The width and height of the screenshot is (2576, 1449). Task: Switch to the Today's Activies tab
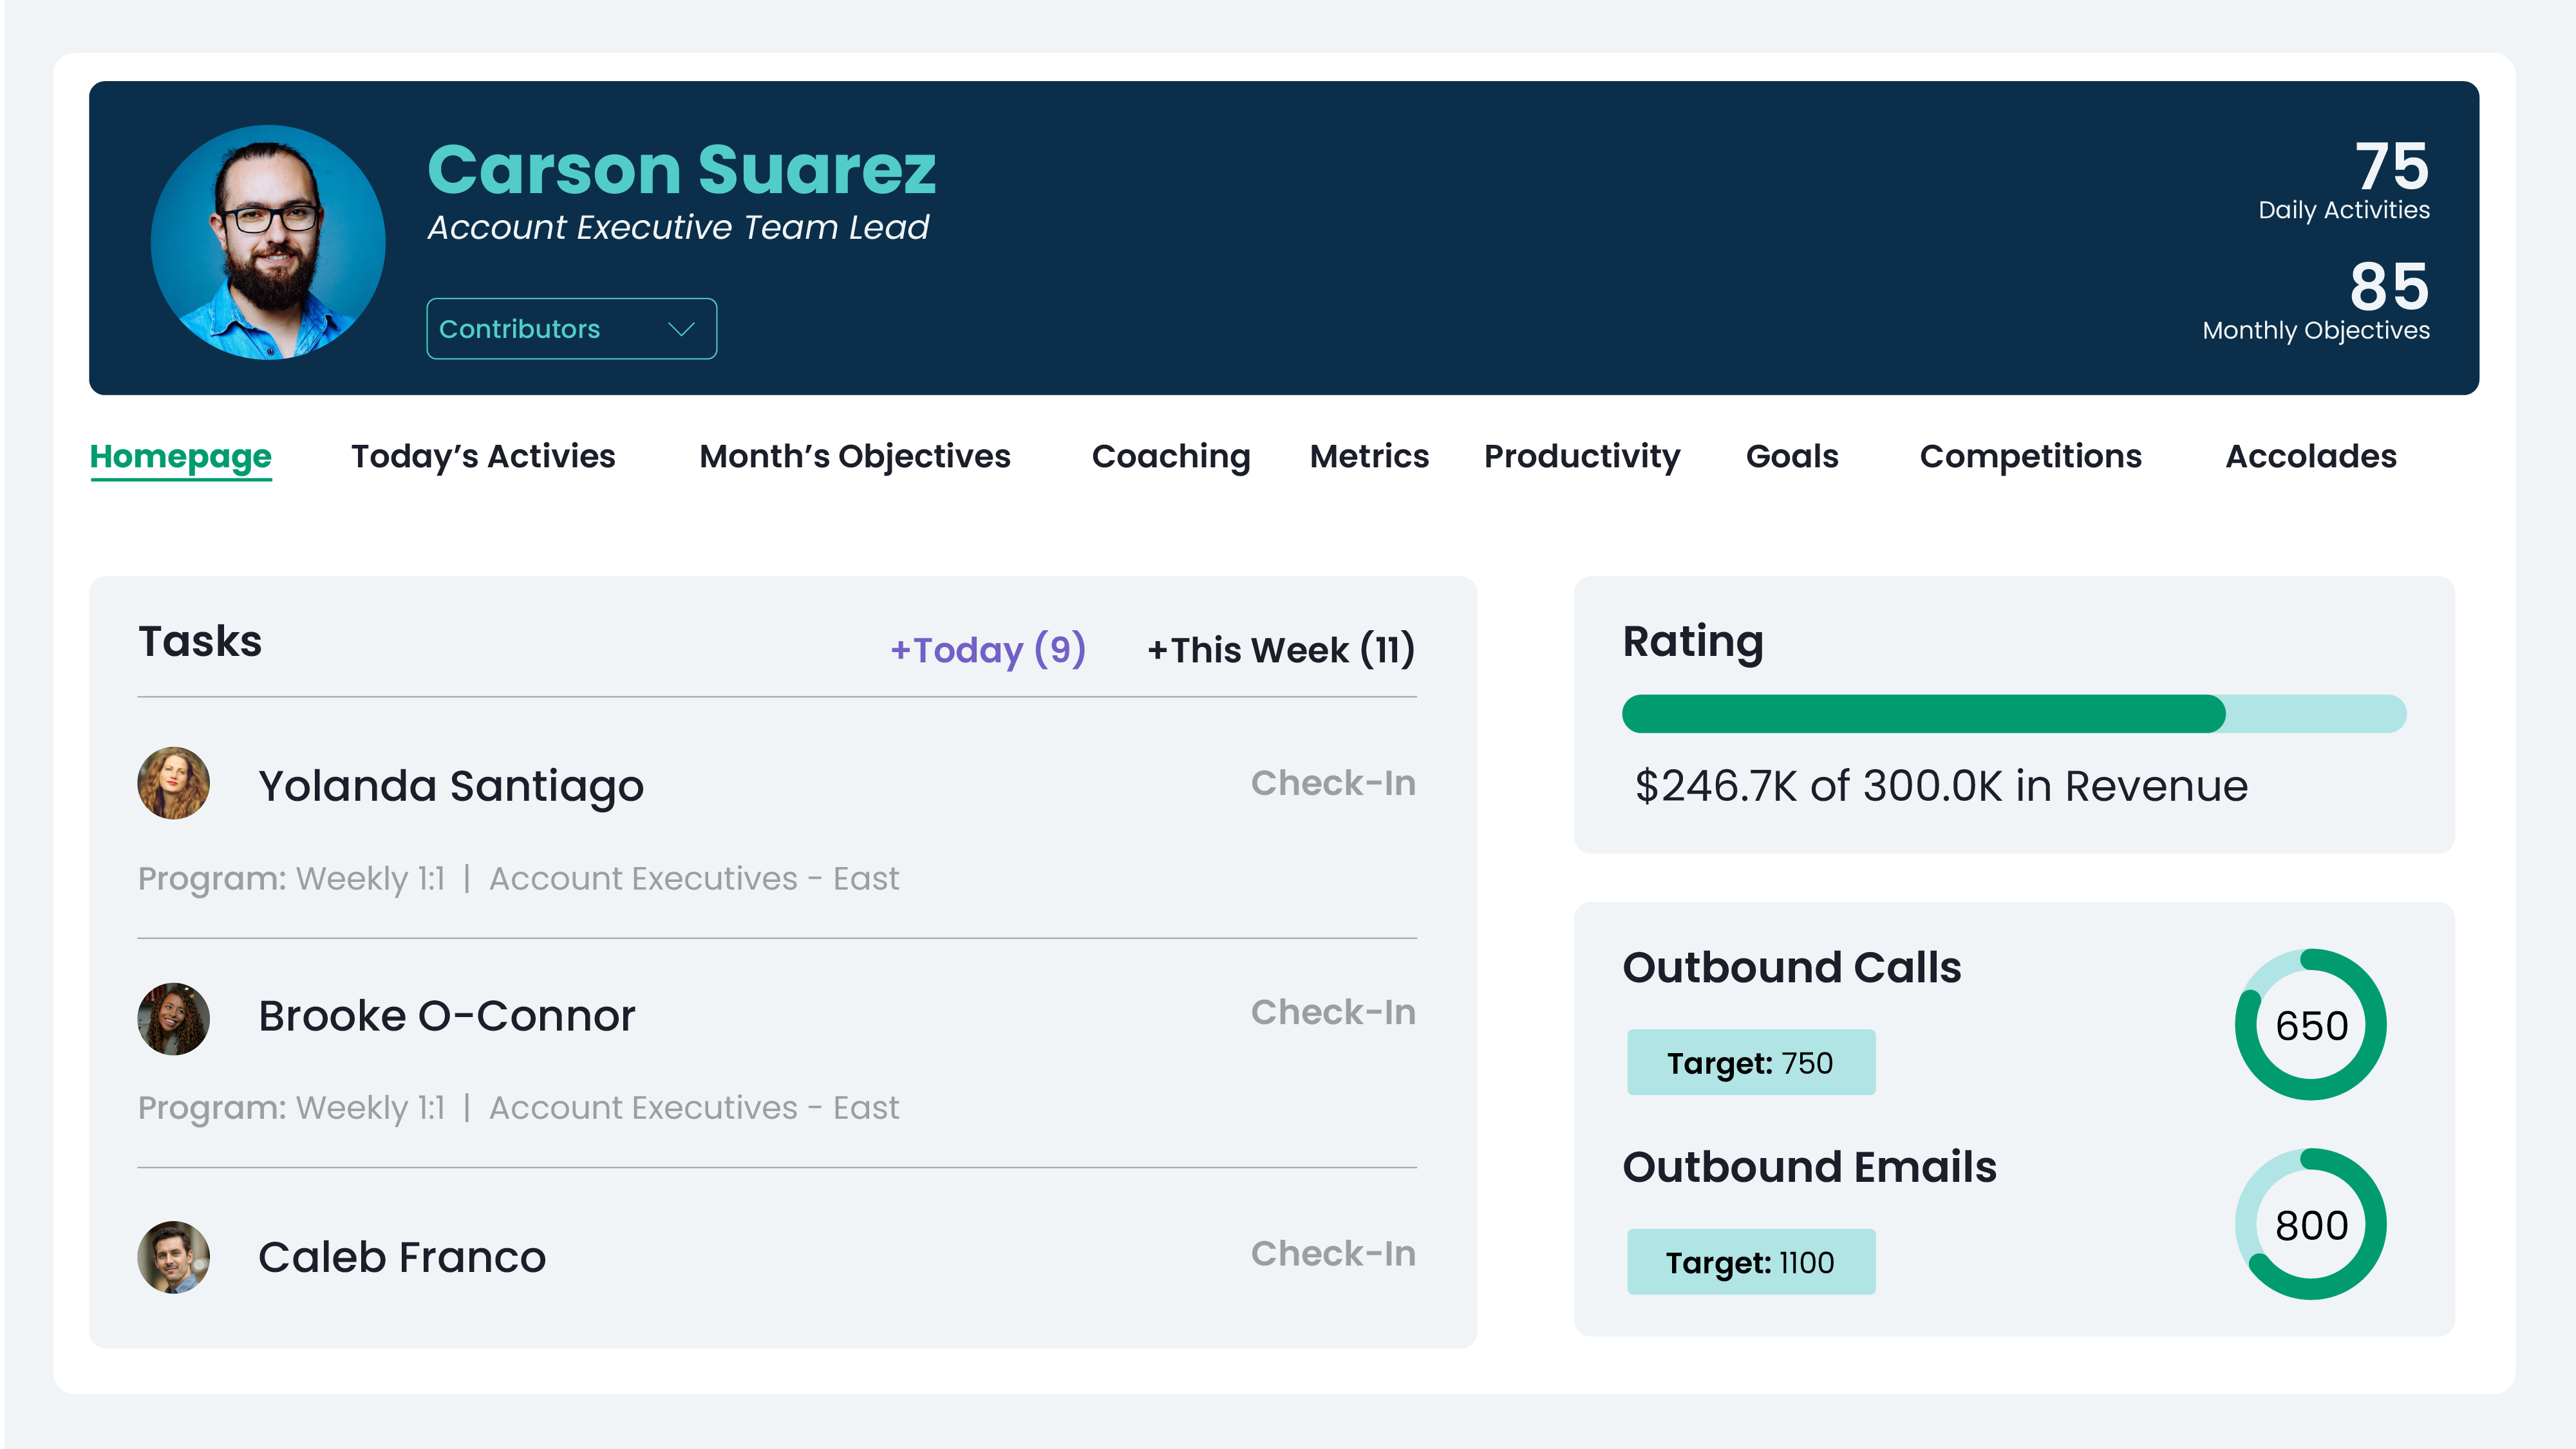(x=483, y=456)
